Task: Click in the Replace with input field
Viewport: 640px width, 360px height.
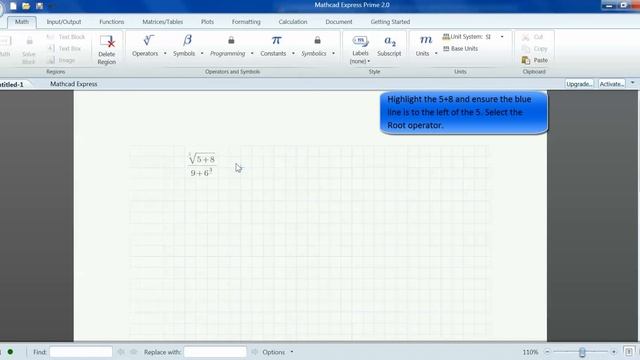Action: click(x=215, y=351)
